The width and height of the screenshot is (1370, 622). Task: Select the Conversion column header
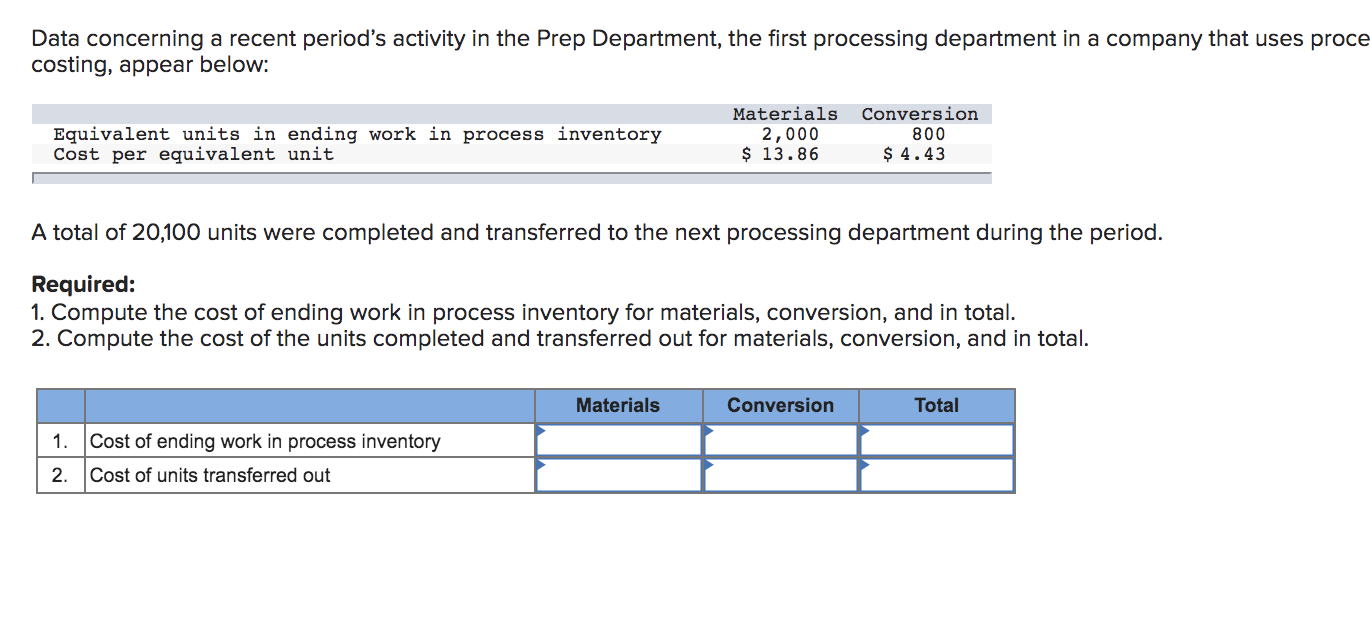coord(780,405)
